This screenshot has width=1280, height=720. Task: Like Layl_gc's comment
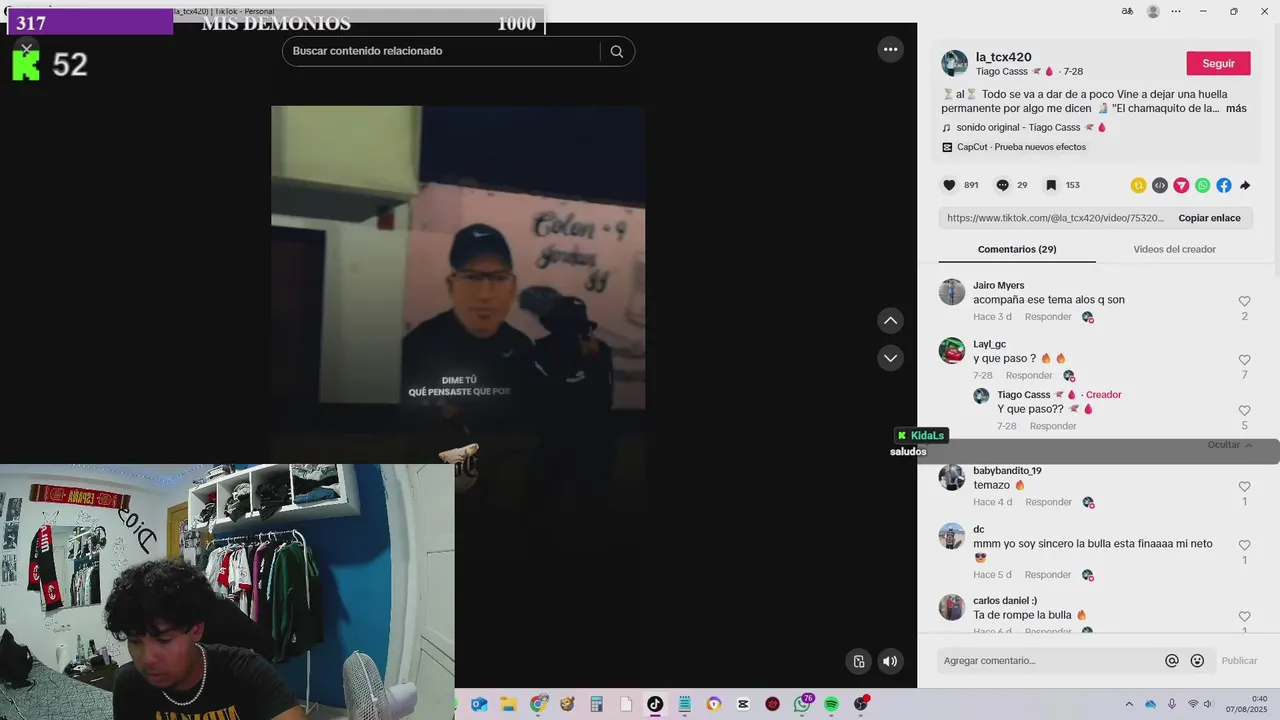1244,360
